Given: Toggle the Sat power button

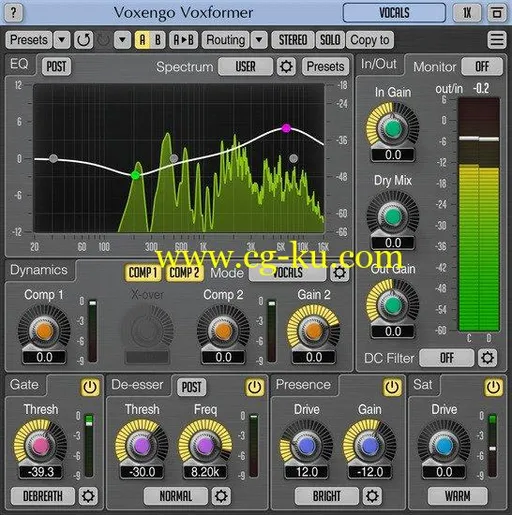Looking at the screenshot, I should pyautogui.click(x=493, y=387).
